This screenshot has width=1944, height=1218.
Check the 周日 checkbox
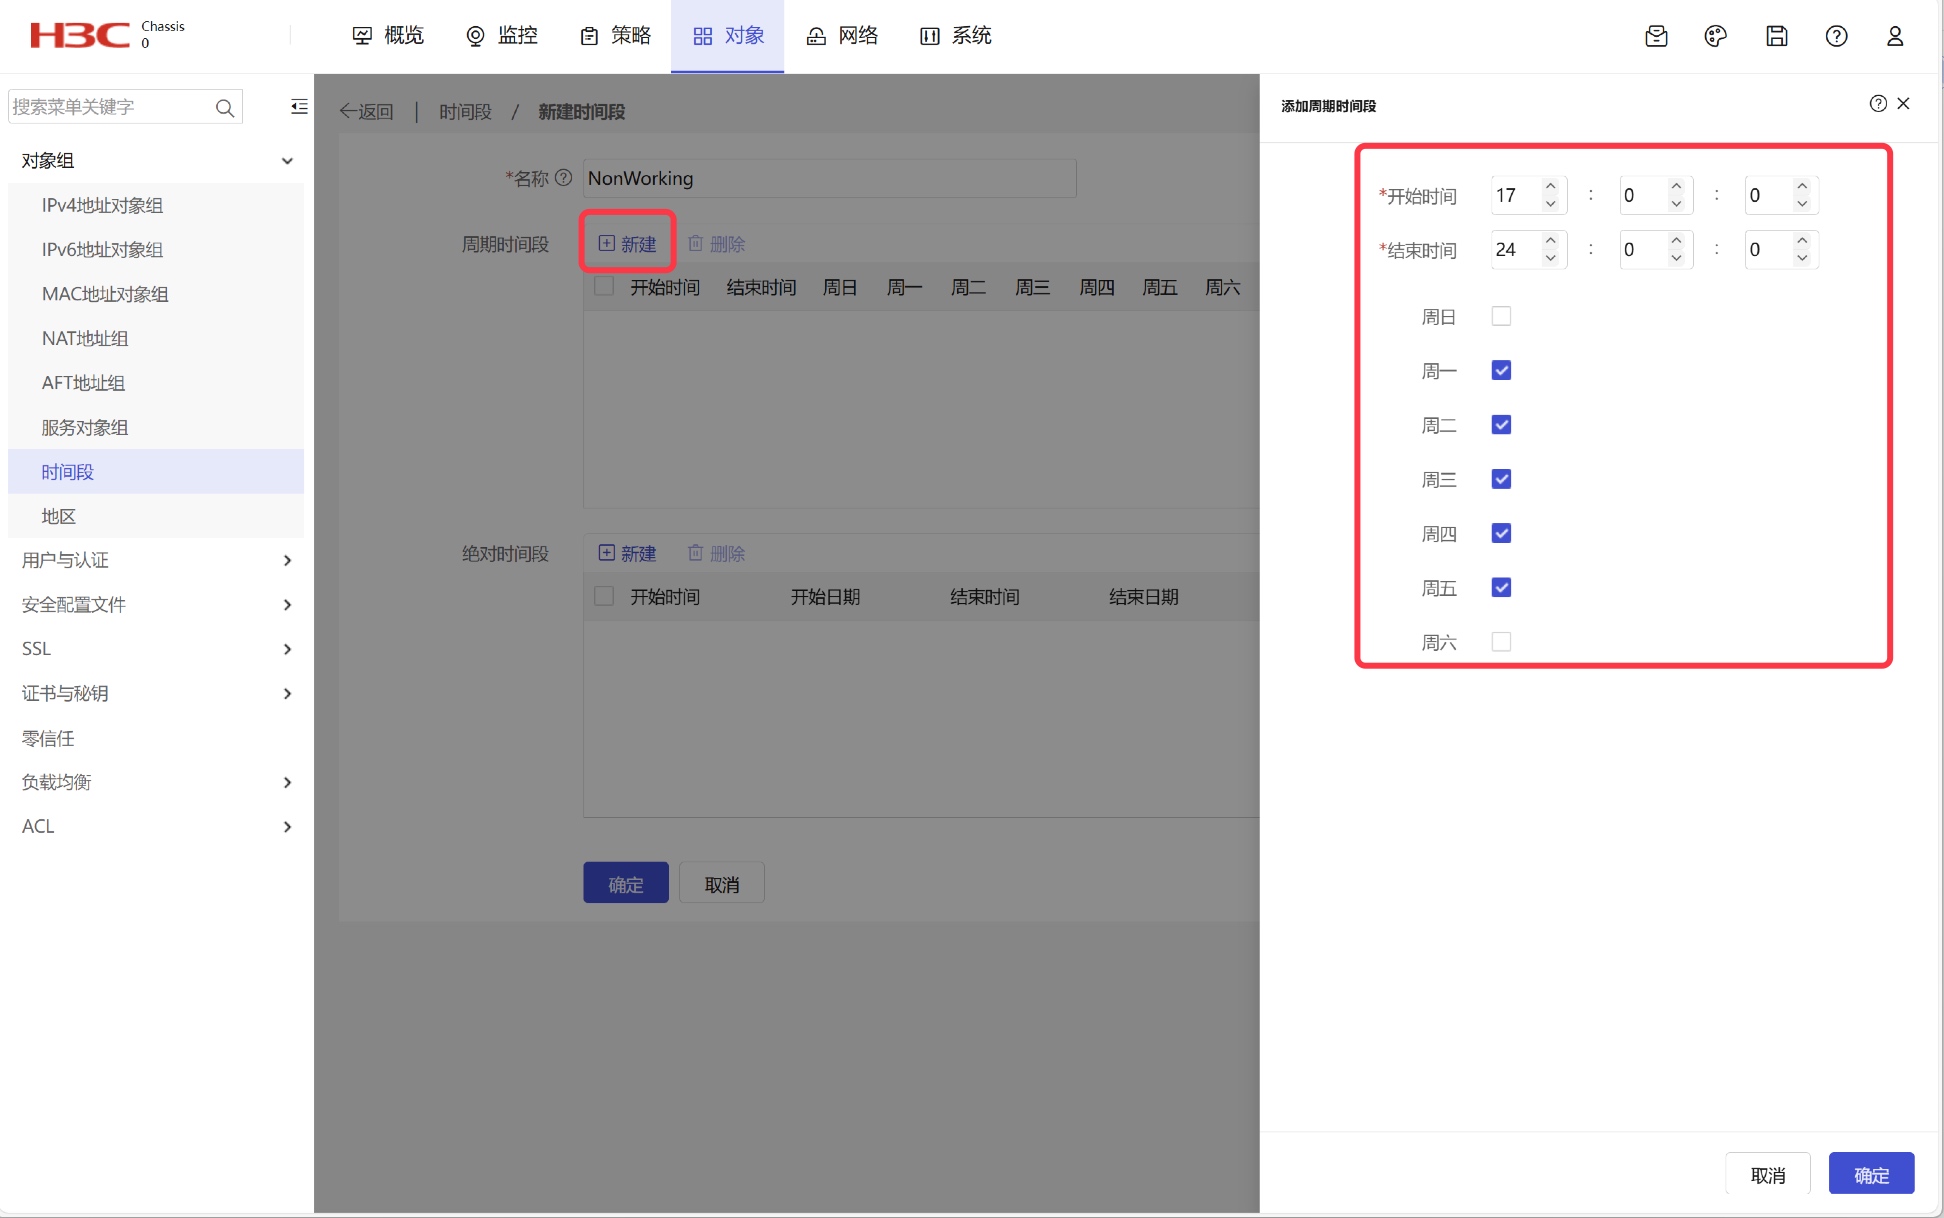[x=1501, y=316]
